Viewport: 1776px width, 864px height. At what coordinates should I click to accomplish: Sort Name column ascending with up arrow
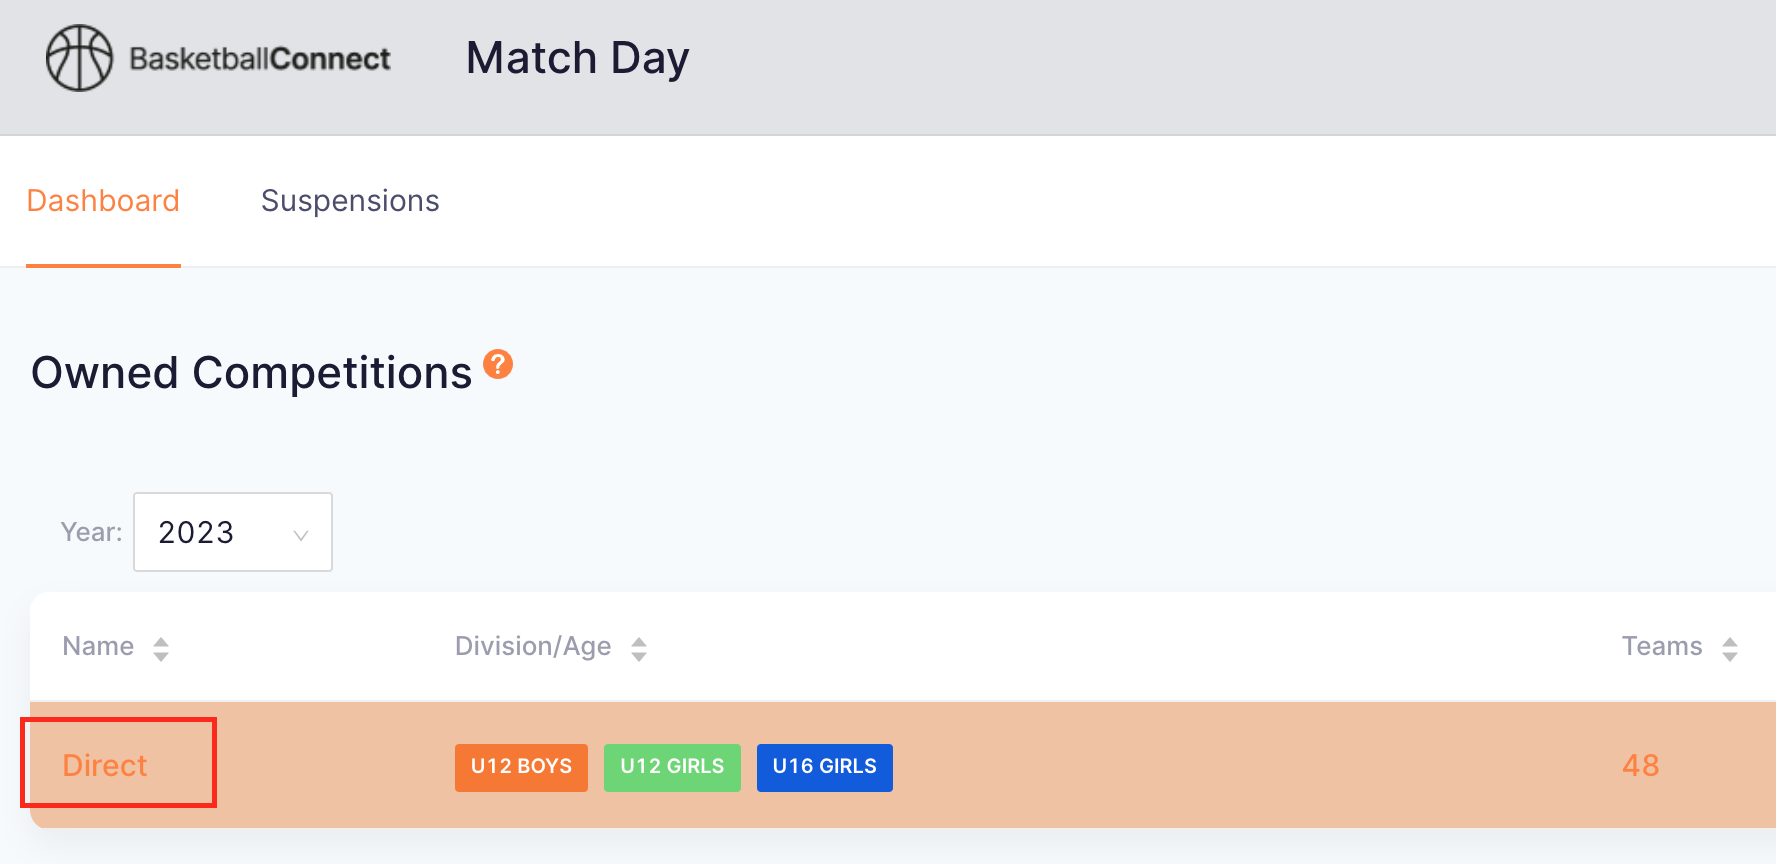tap(161, 641)
